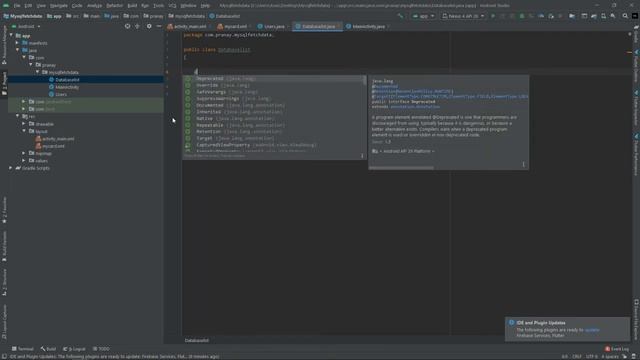Hide the project panel with minus icon
640x360 pixels.
[x=159, y=26]
